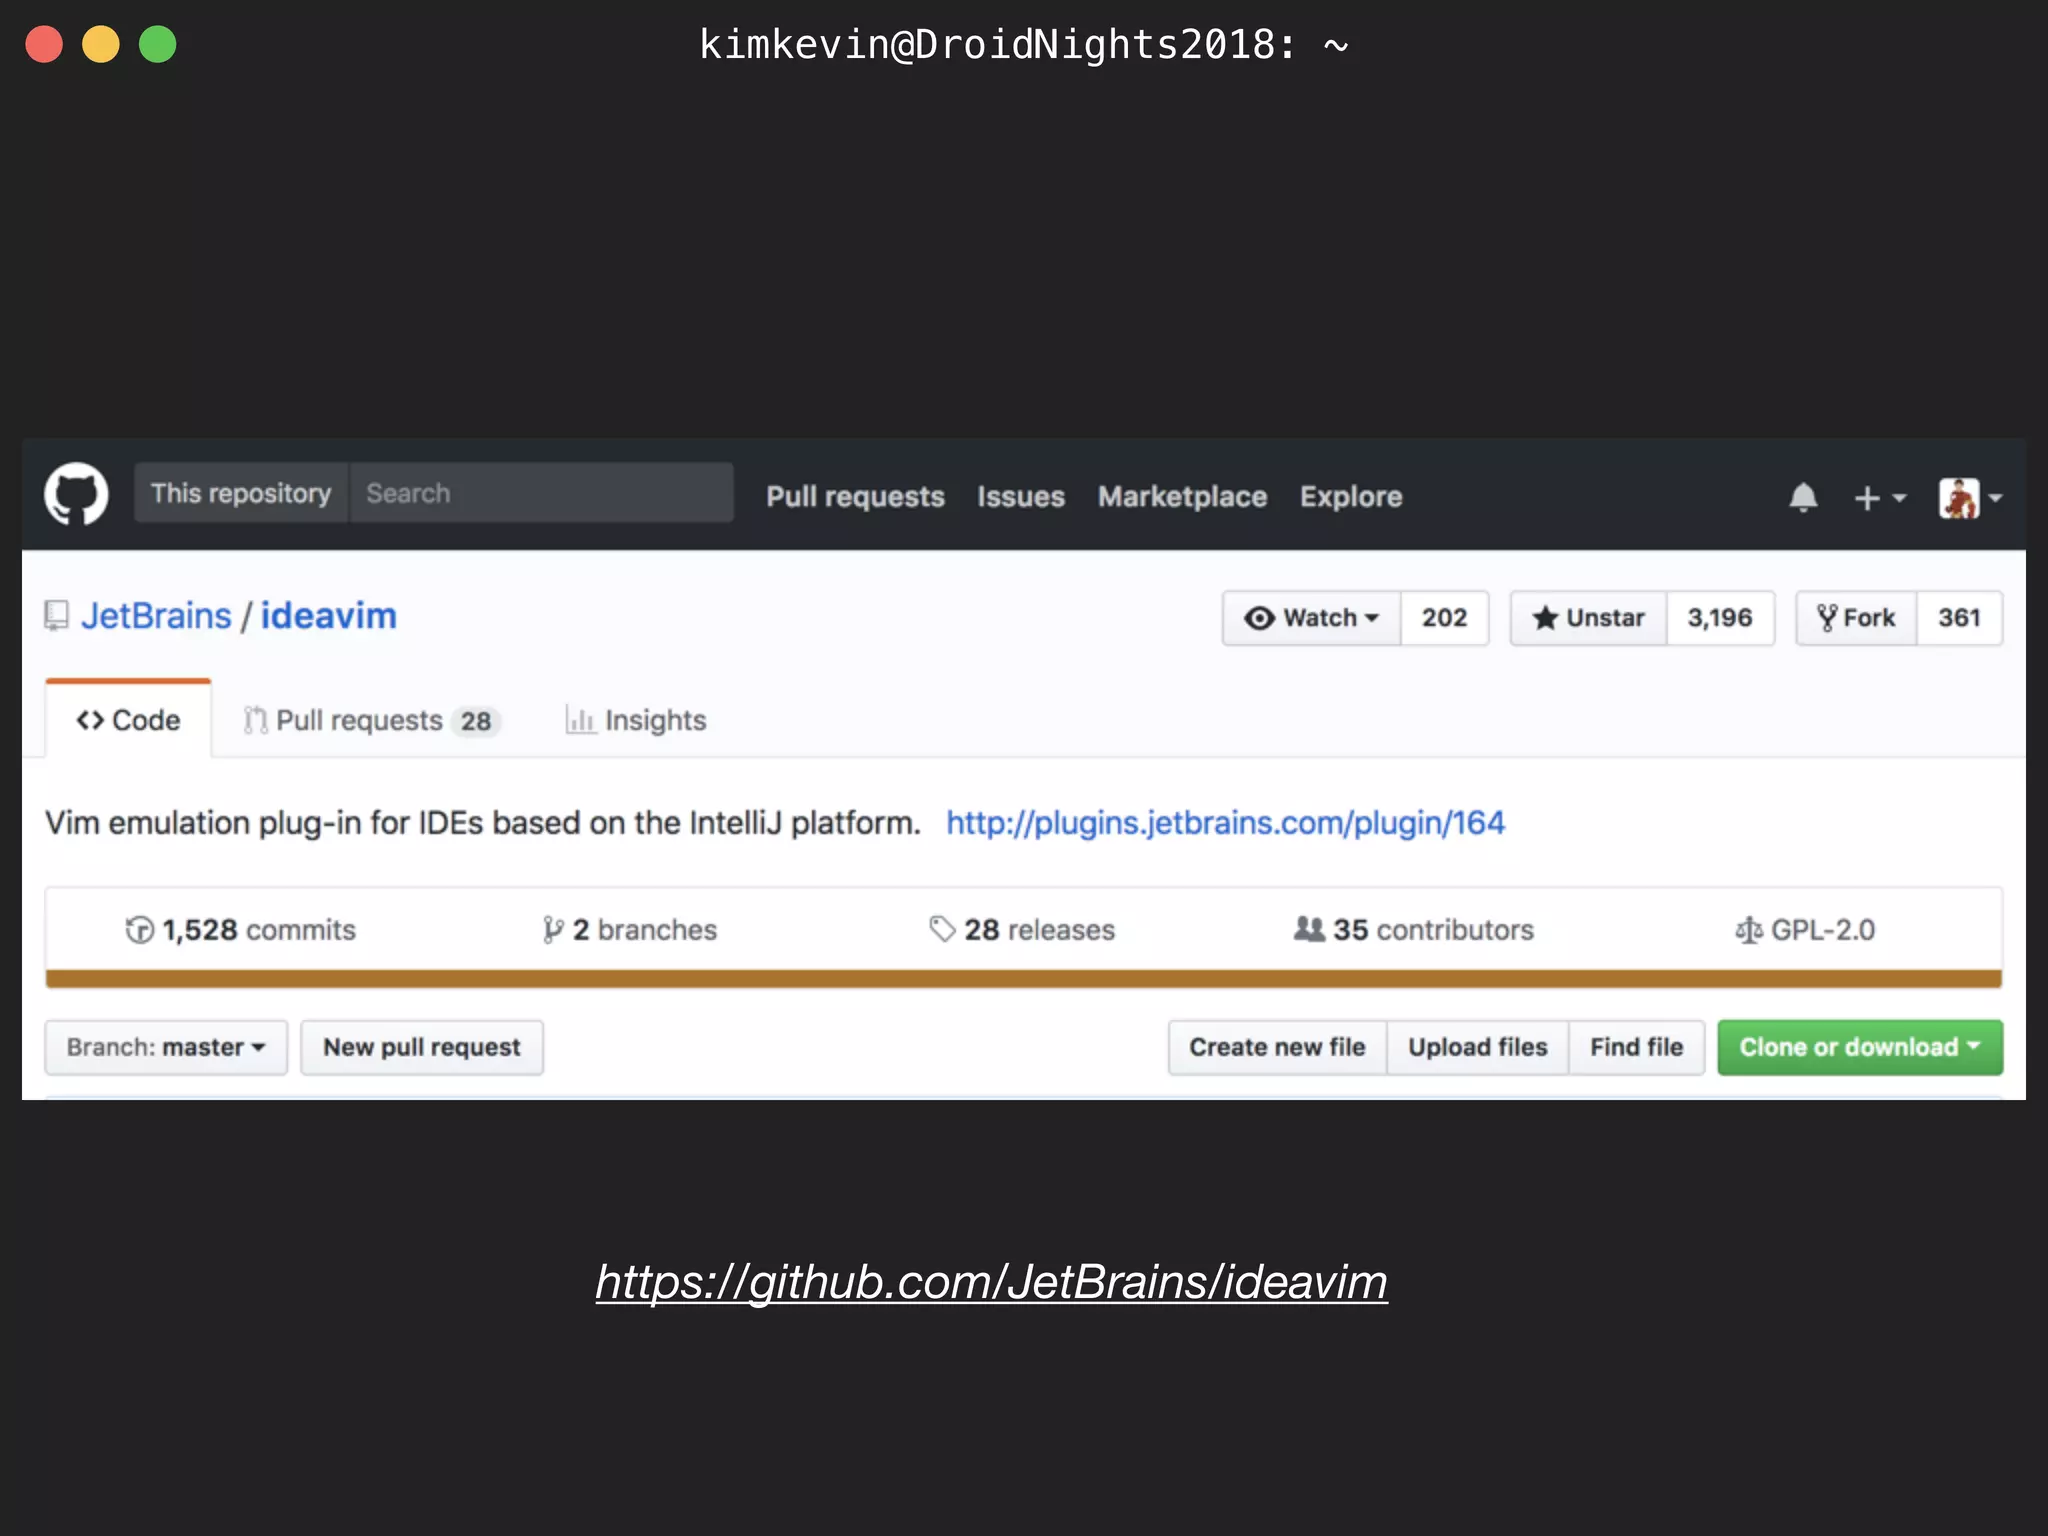
Task: Click the eye icon in Watch button
Action: pos(1259,618)
